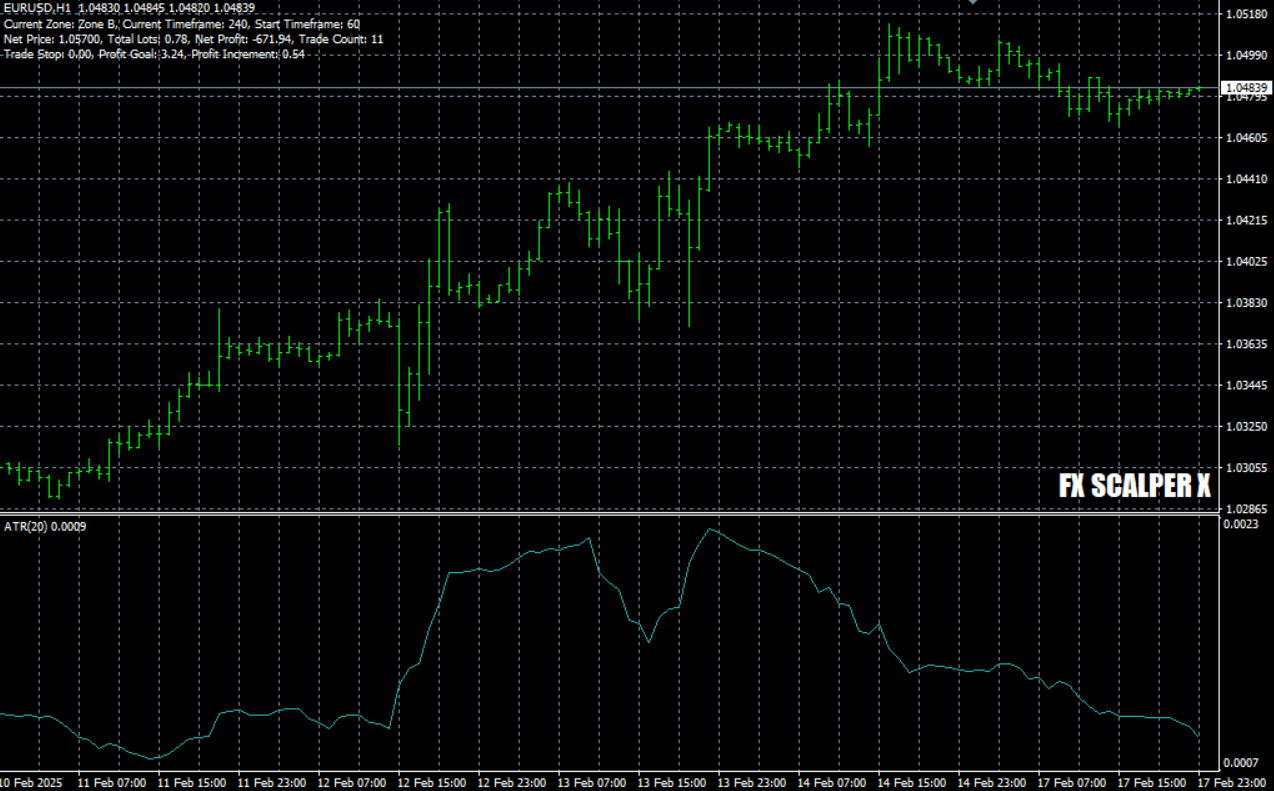Screen dimensions: 1274x791
Task: Click the Current Zone info line
Action: [182, 24]
